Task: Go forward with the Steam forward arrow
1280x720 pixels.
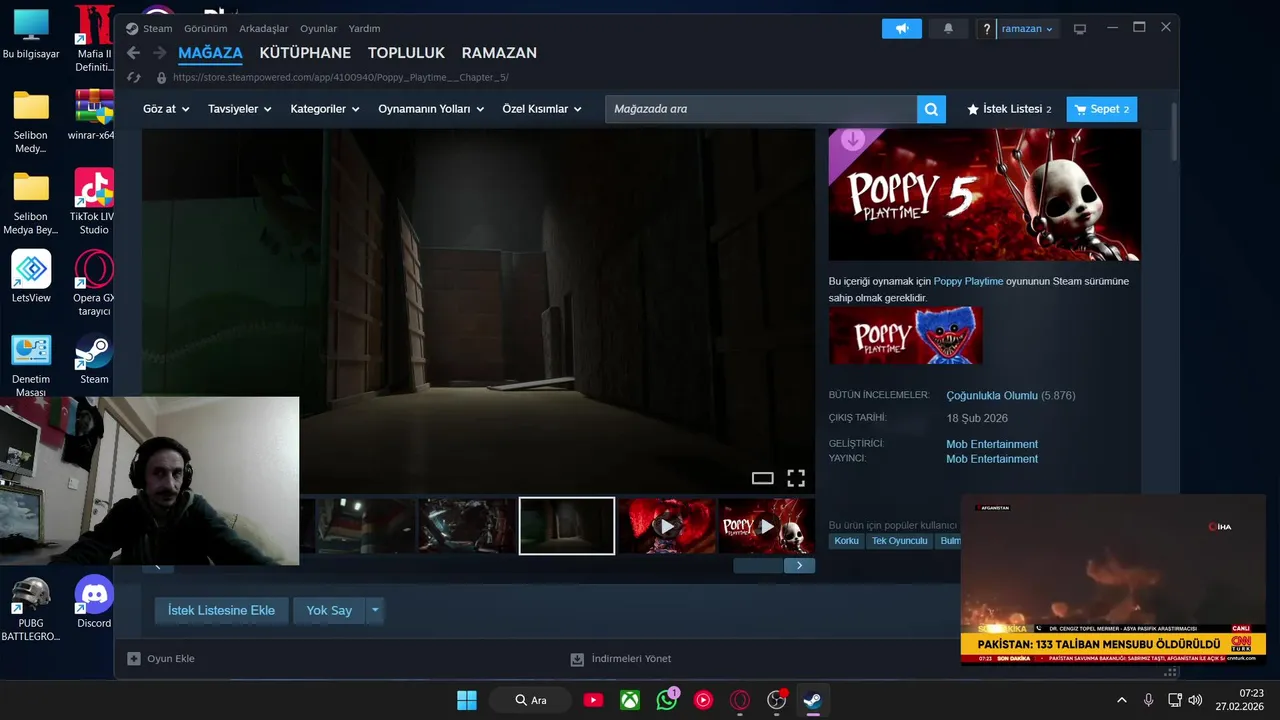Action: 159,53
